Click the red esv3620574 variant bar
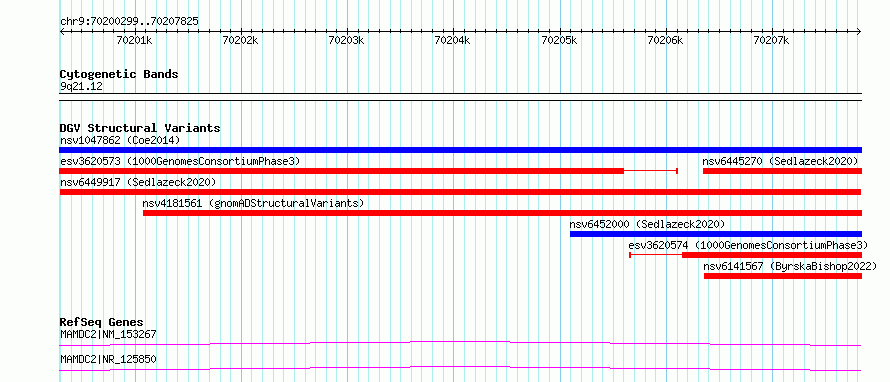This screenshot has height=382, width=890. 772,255
